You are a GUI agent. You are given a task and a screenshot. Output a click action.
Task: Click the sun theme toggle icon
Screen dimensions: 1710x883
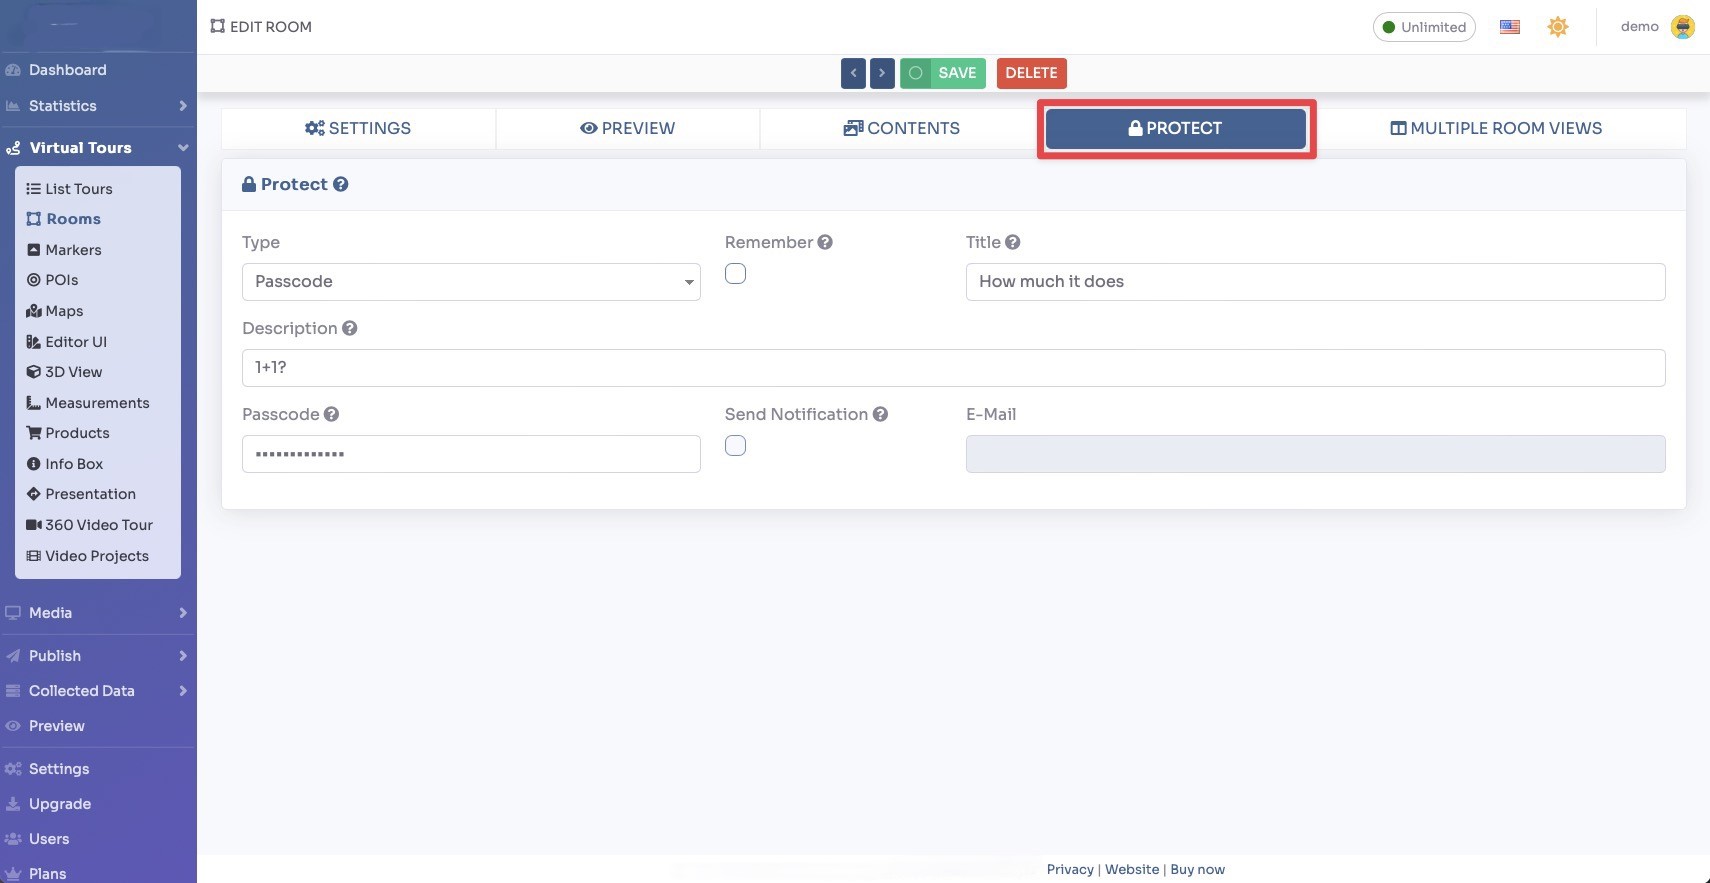click(x=1557, y=27)
